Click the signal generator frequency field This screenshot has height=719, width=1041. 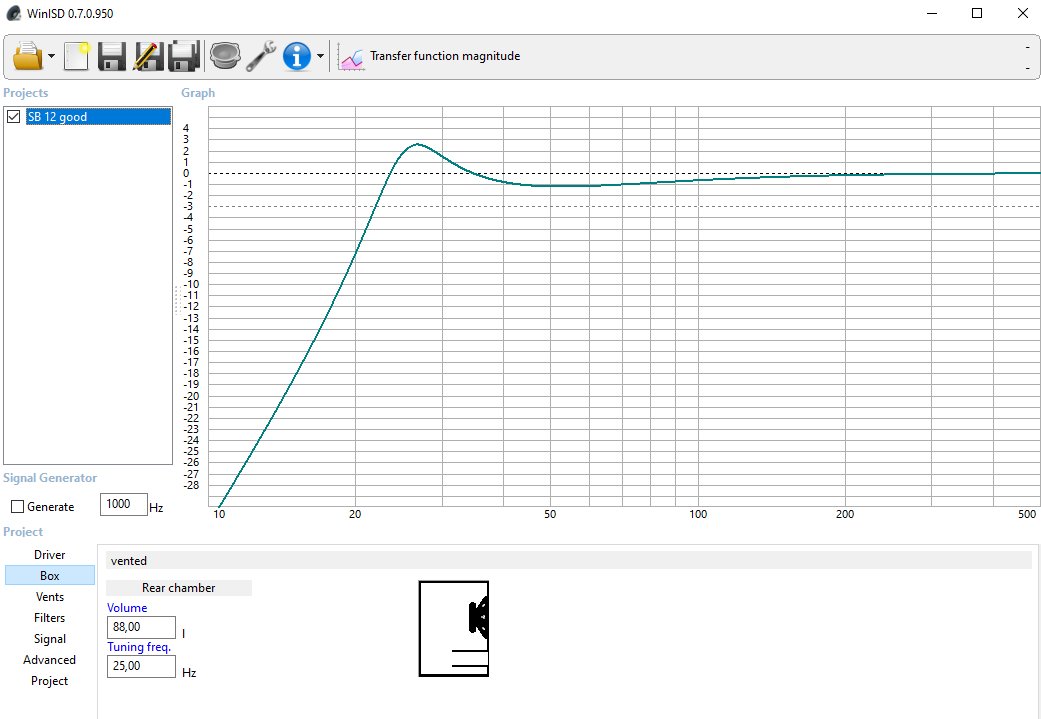click(x=123, y=504)
